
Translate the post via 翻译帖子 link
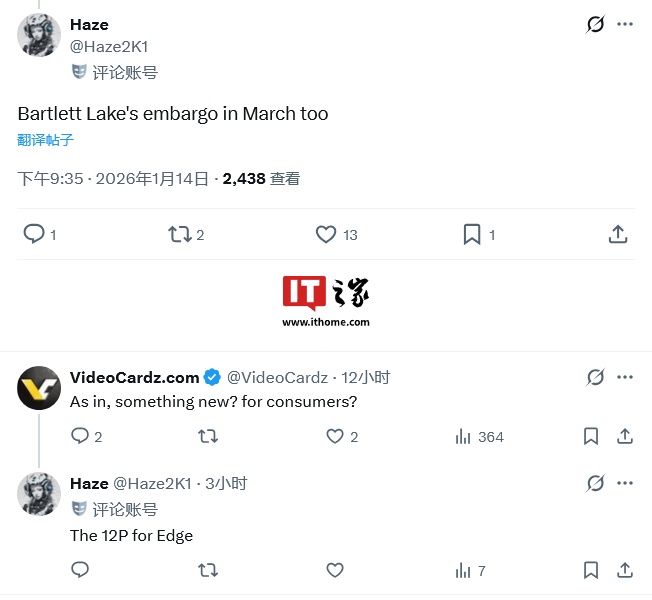coord(45,140)
